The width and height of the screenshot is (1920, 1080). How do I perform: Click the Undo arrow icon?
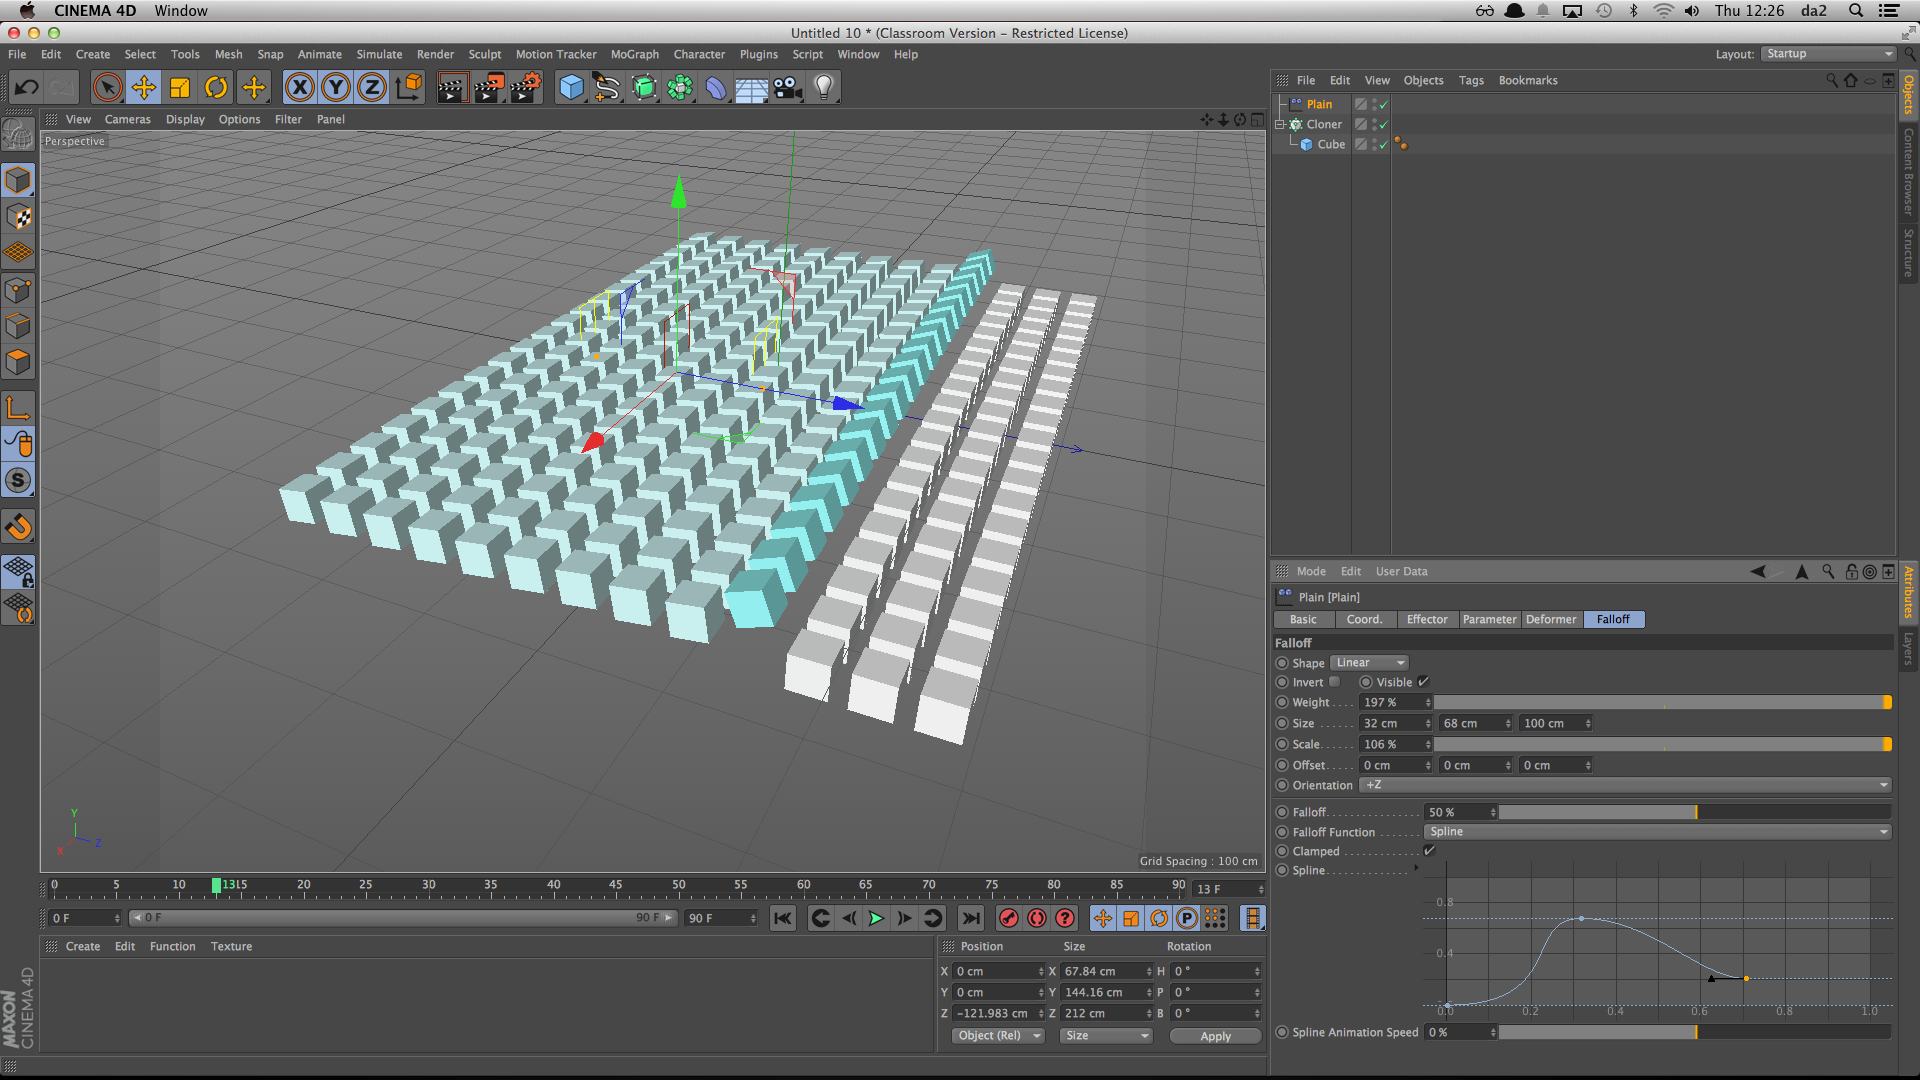27,88
